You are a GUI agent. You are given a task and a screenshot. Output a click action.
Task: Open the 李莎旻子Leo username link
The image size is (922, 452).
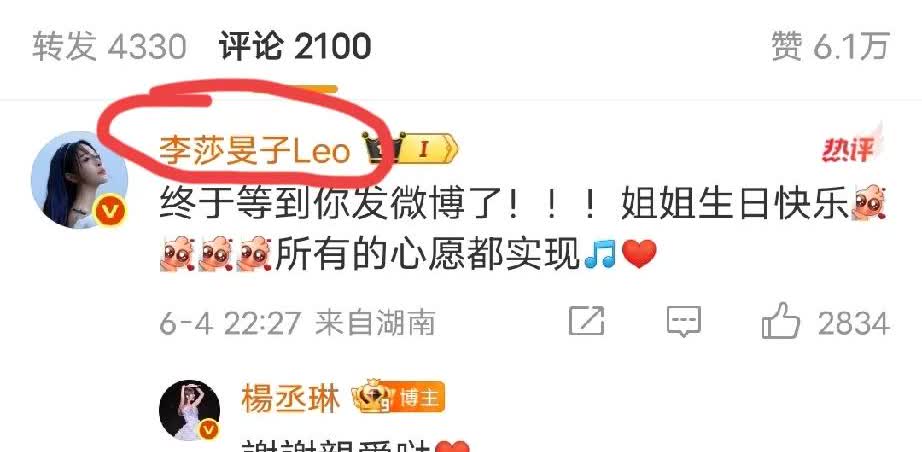coord(255,152)
